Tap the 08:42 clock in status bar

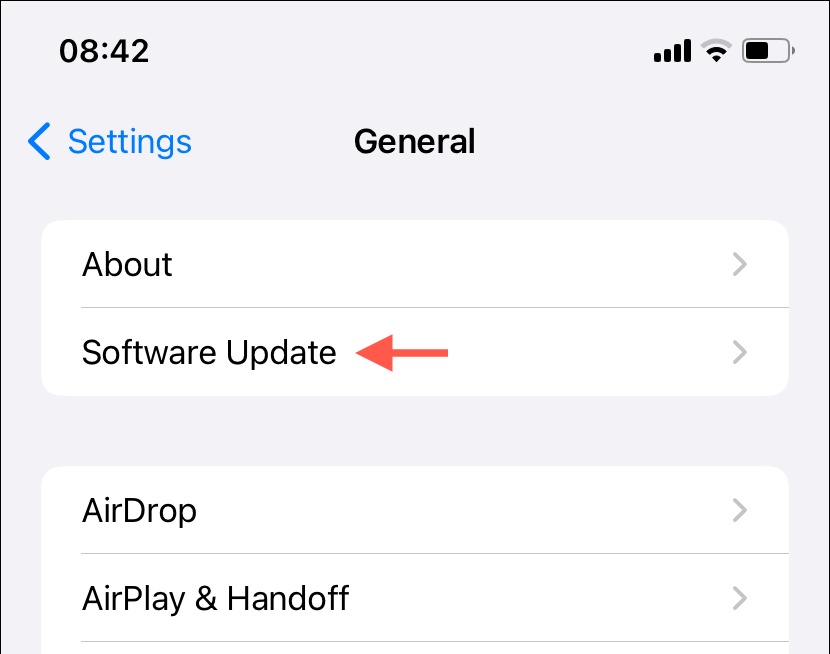click(104, 51)
